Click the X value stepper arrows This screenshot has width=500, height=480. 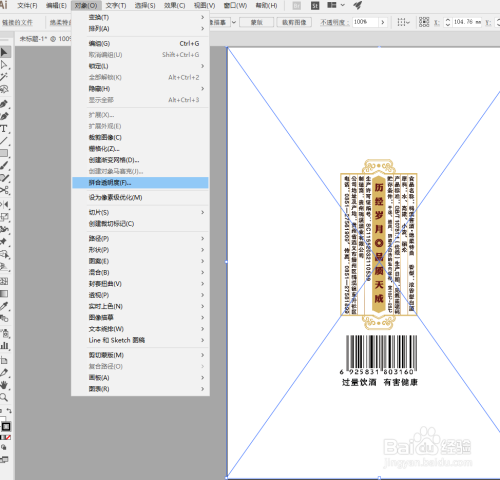coord(448,22)
